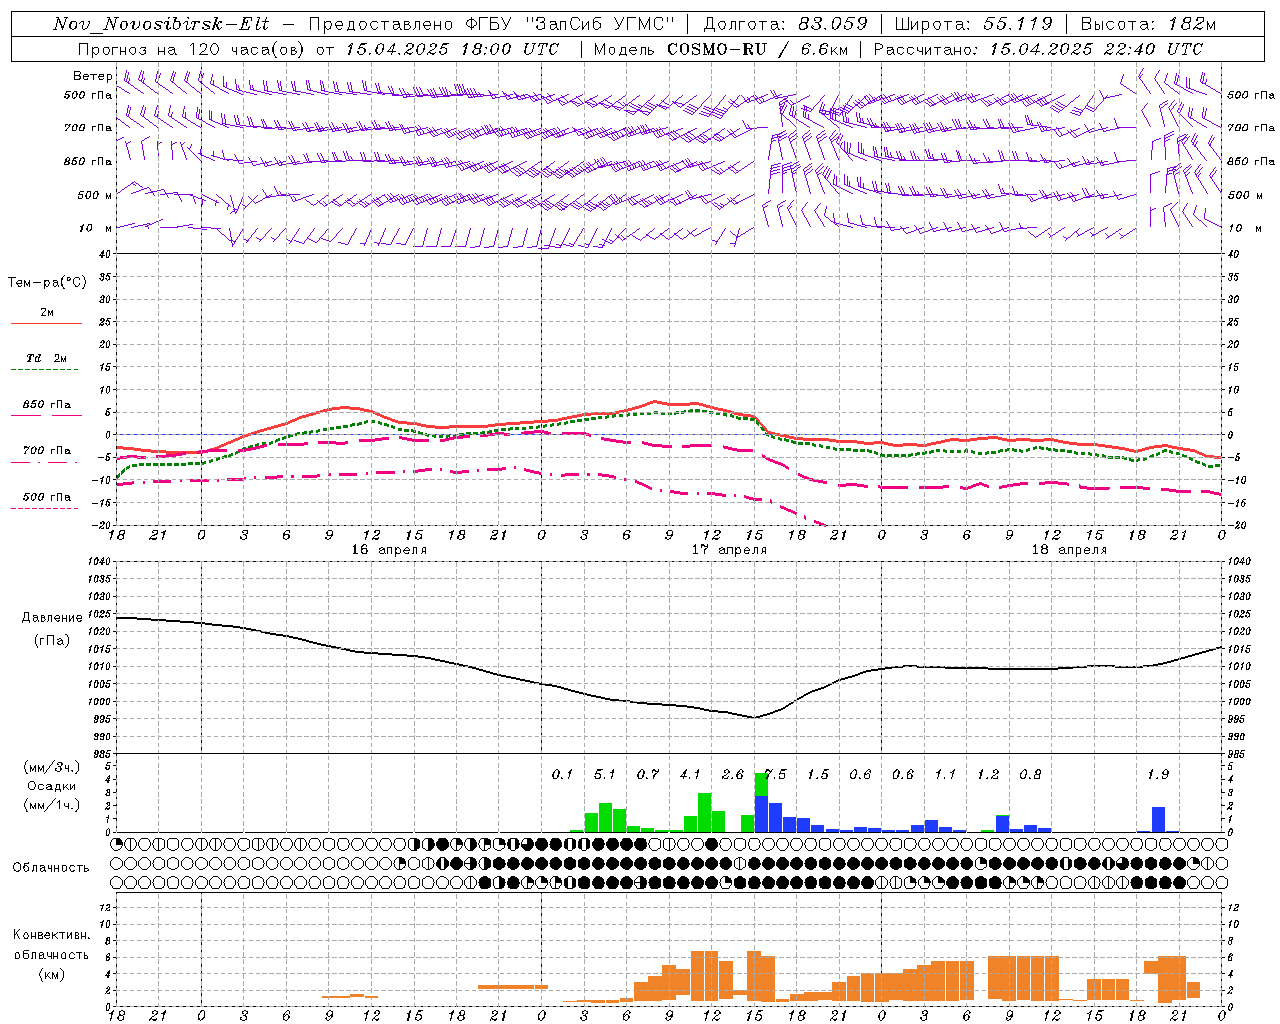Image resolution: width=1280 pixels, height=1024 pixels.
Task: Click the "Осадки" precipitation panel label
Action: (51, 786)
